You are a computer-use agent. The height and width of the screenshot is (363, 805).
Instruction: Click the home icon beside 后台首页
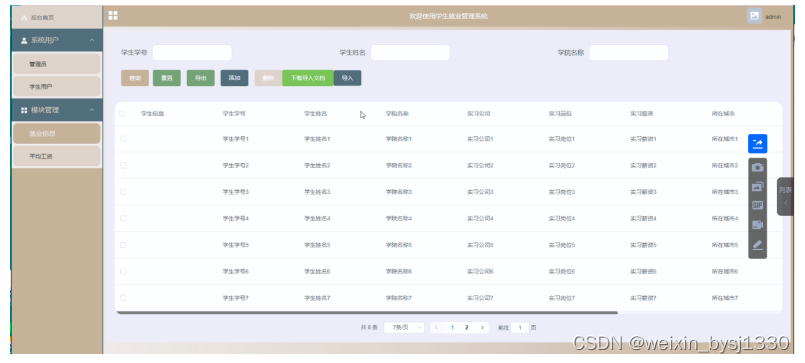24,18
